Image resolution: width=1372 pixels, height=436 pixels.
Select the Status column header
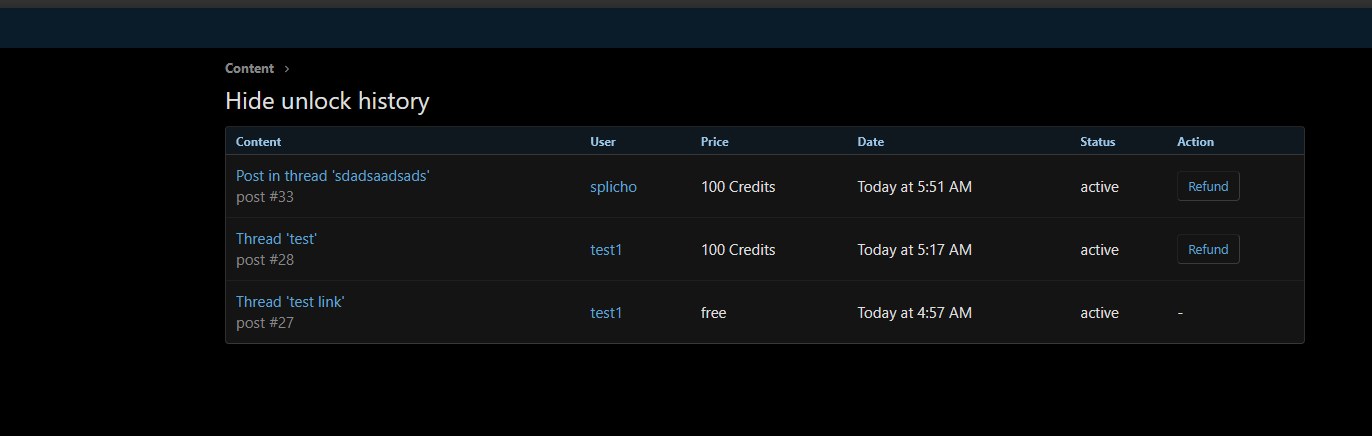tap(1097, 142)
